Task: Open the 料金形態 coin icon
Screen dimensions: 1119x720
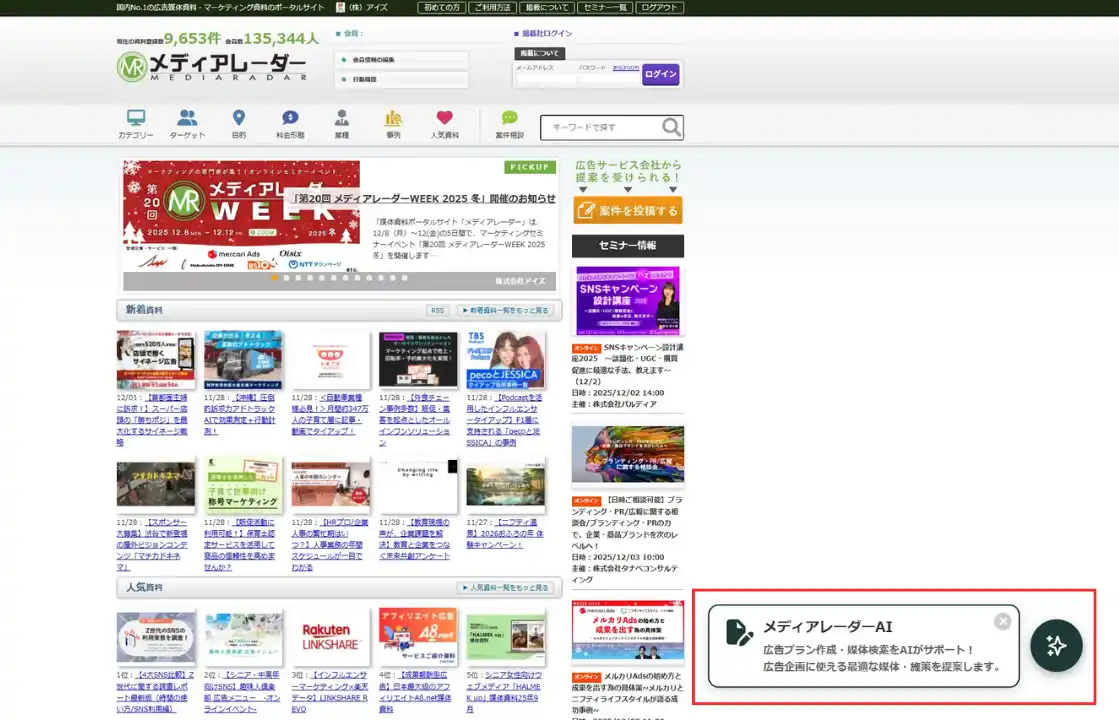Action: [x=290, y=118]
